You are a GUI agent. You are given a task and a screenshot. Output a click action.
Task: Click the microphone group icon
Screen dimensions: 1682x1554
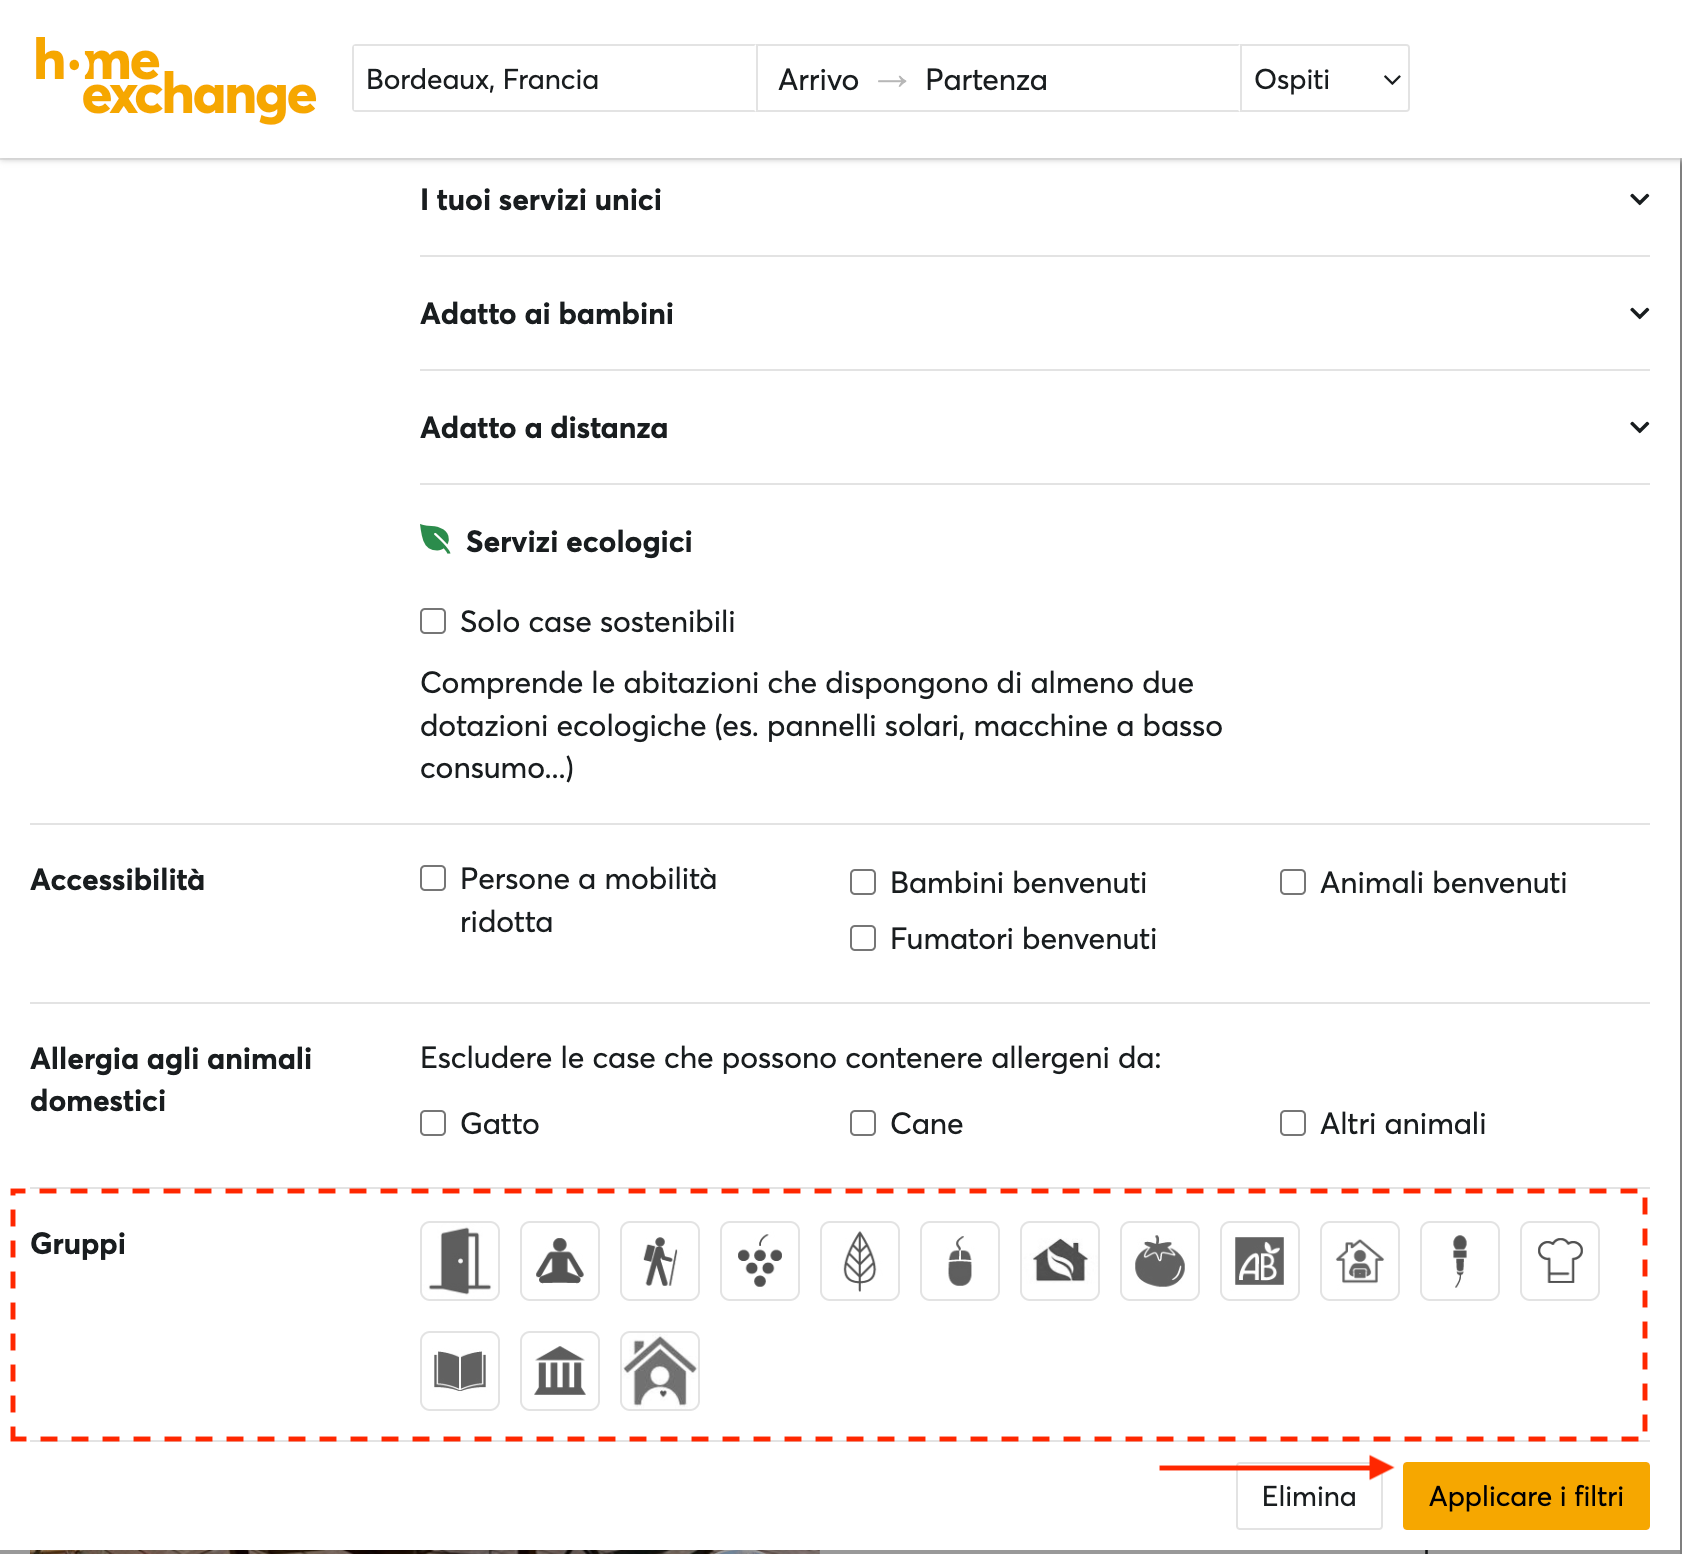[x=1459, y=1261]
